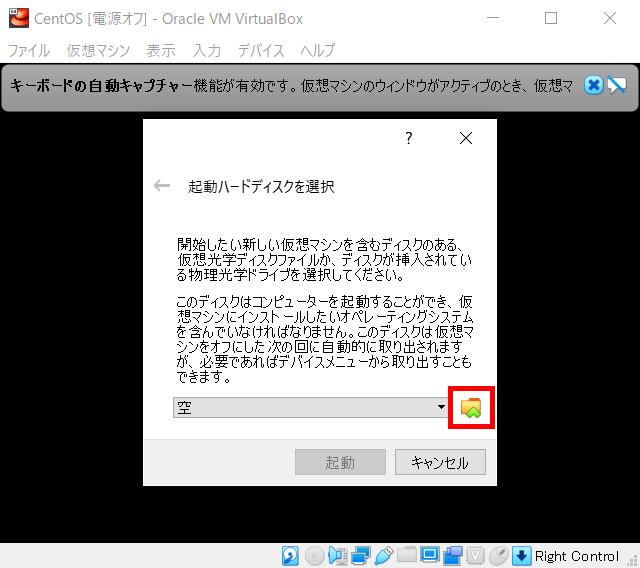Click the video recording status icon

452,556
